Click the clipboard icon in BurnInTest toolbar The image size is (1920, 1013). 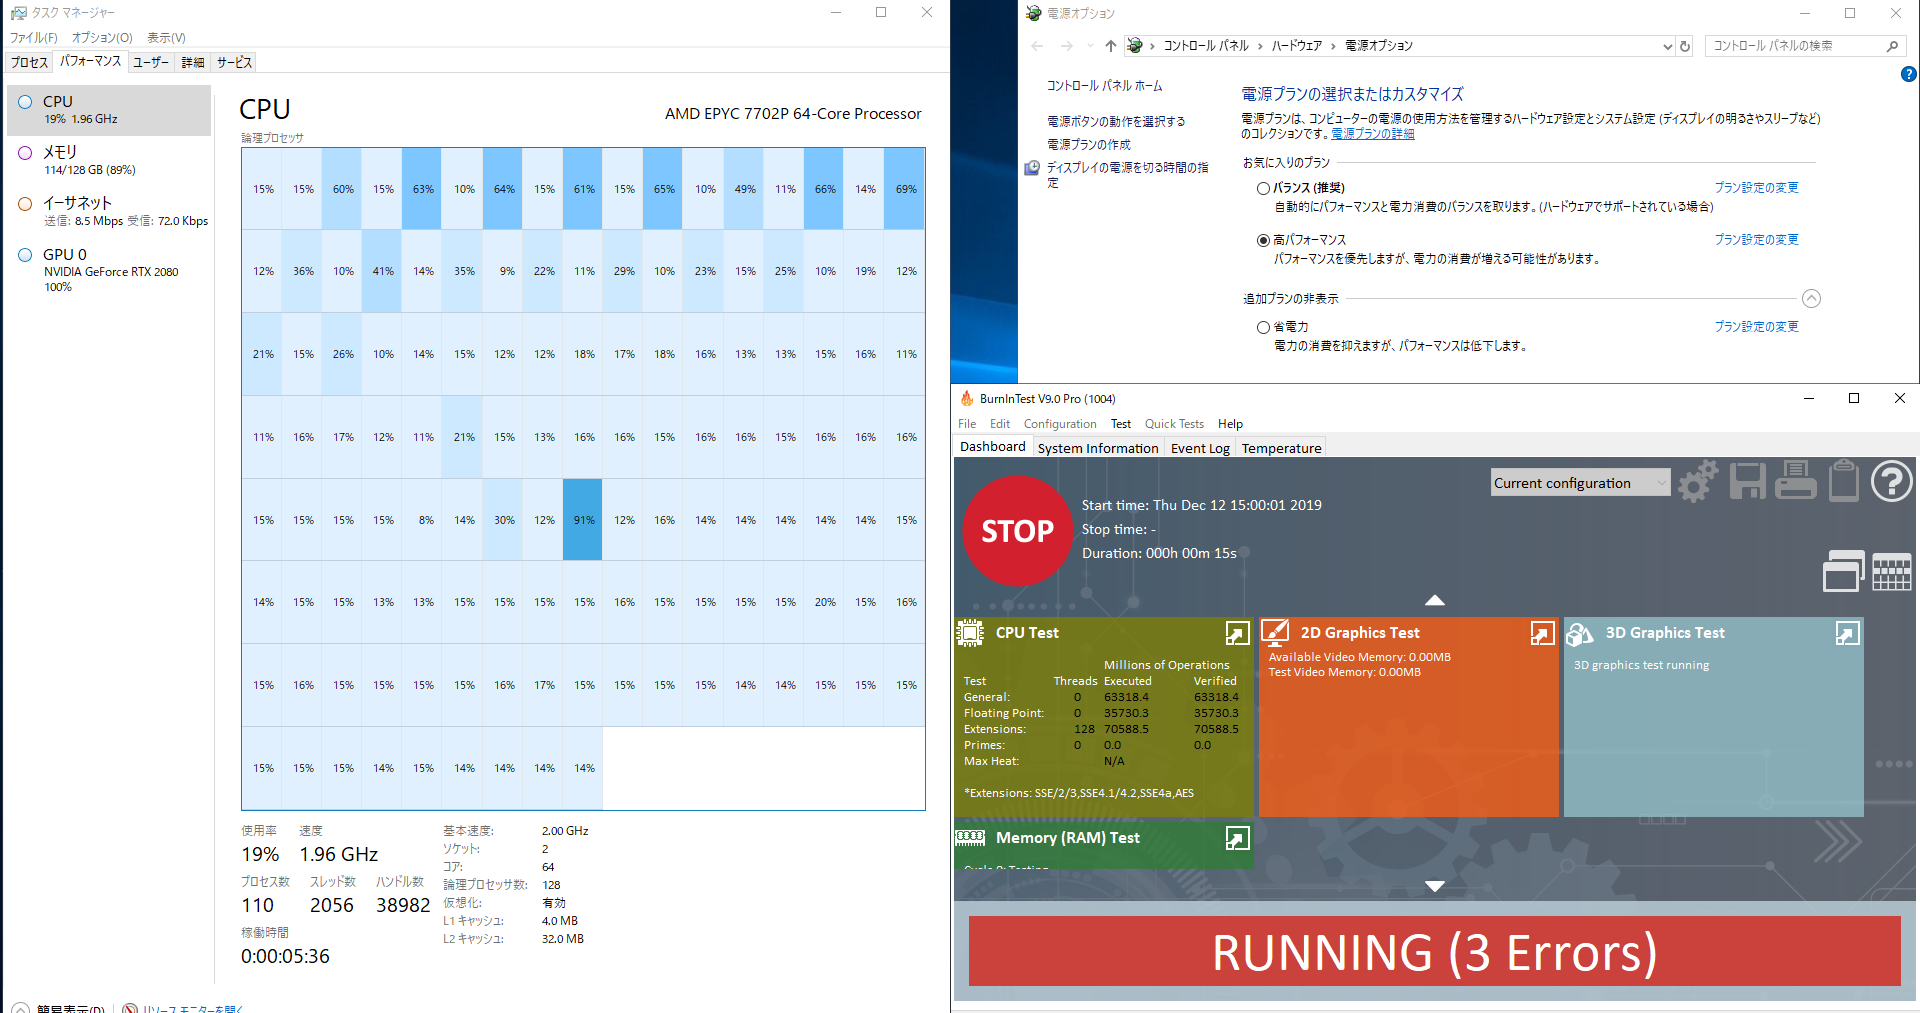[x=1843, y=480]
